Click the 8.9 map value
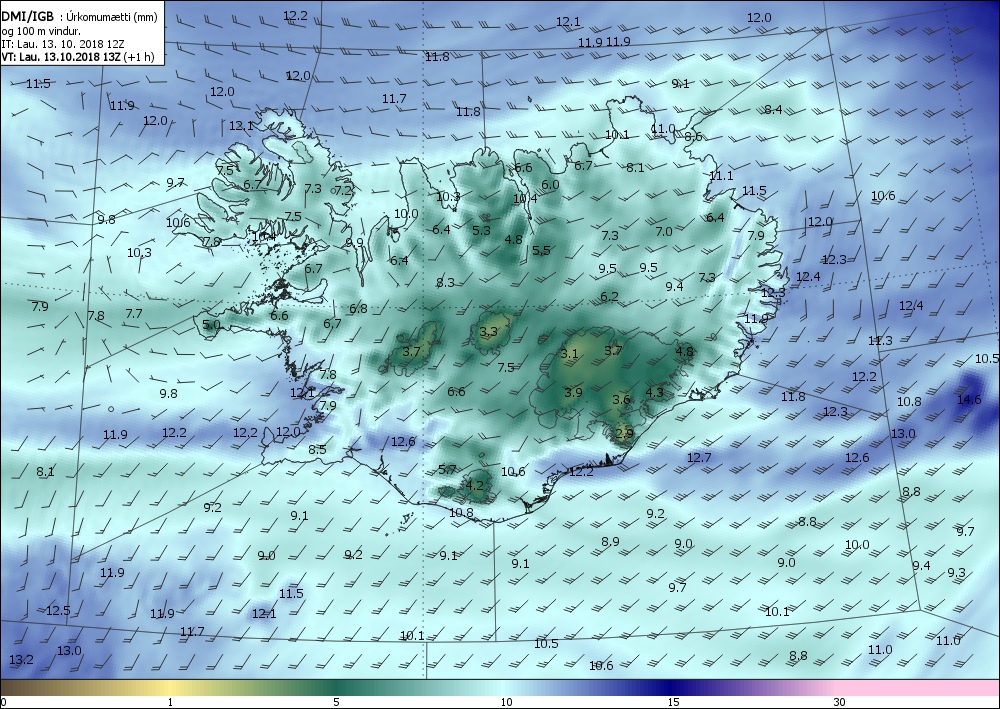This screenshot has width=1000, height=709. pos(610,541)
